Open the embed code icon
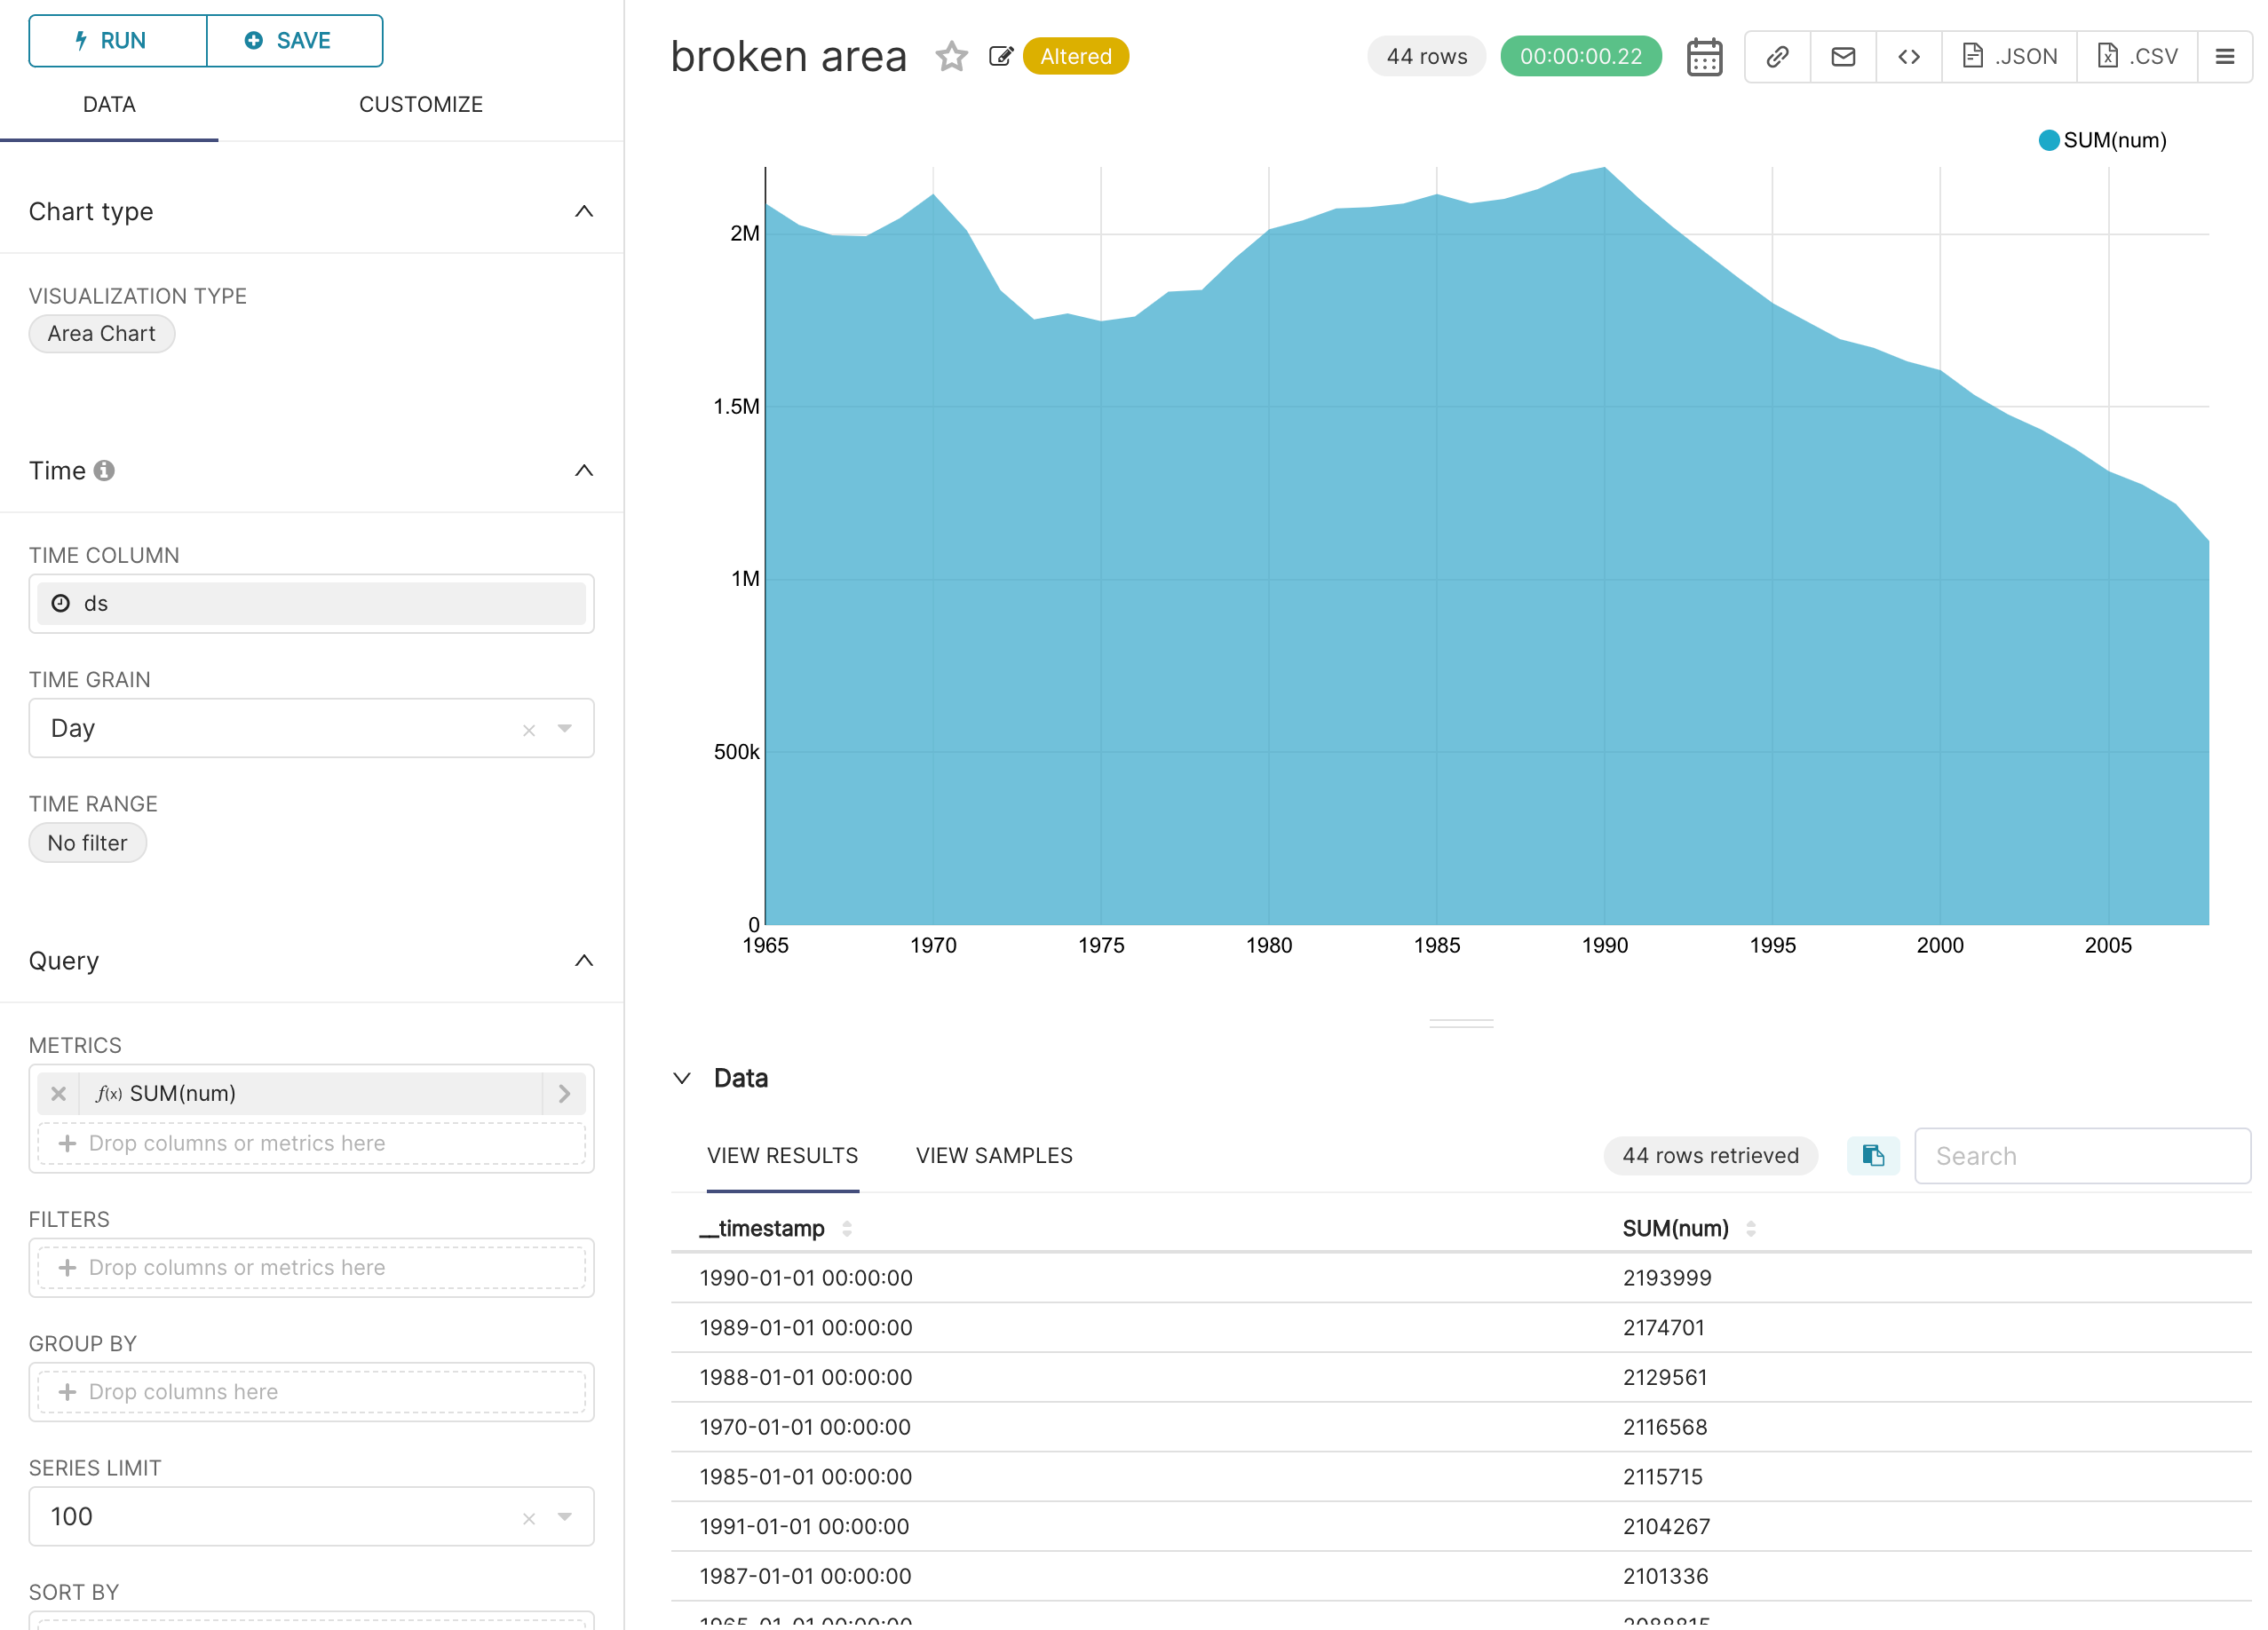 point(1909,56)
